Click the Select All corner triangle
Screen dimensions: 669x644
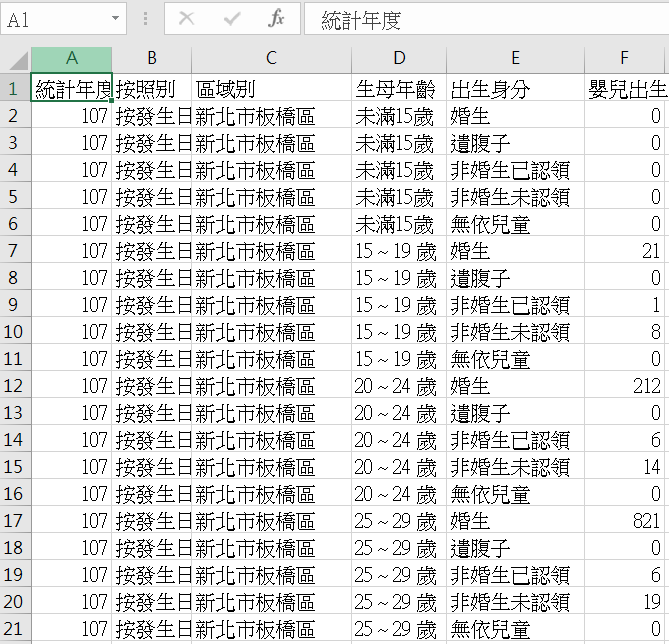15,59
